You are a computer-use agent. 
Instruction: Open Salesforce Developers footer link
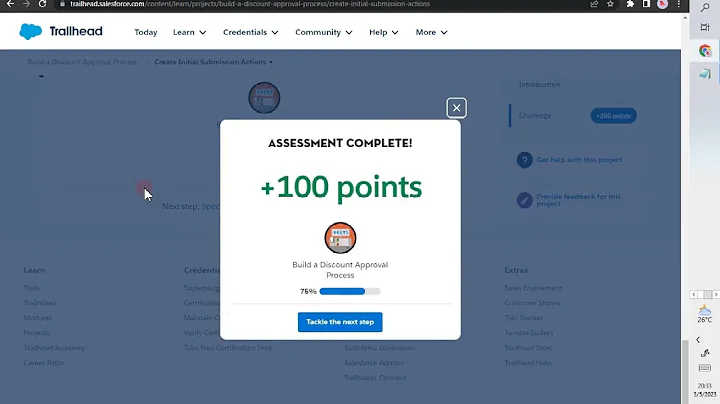[x=380, y=348]
